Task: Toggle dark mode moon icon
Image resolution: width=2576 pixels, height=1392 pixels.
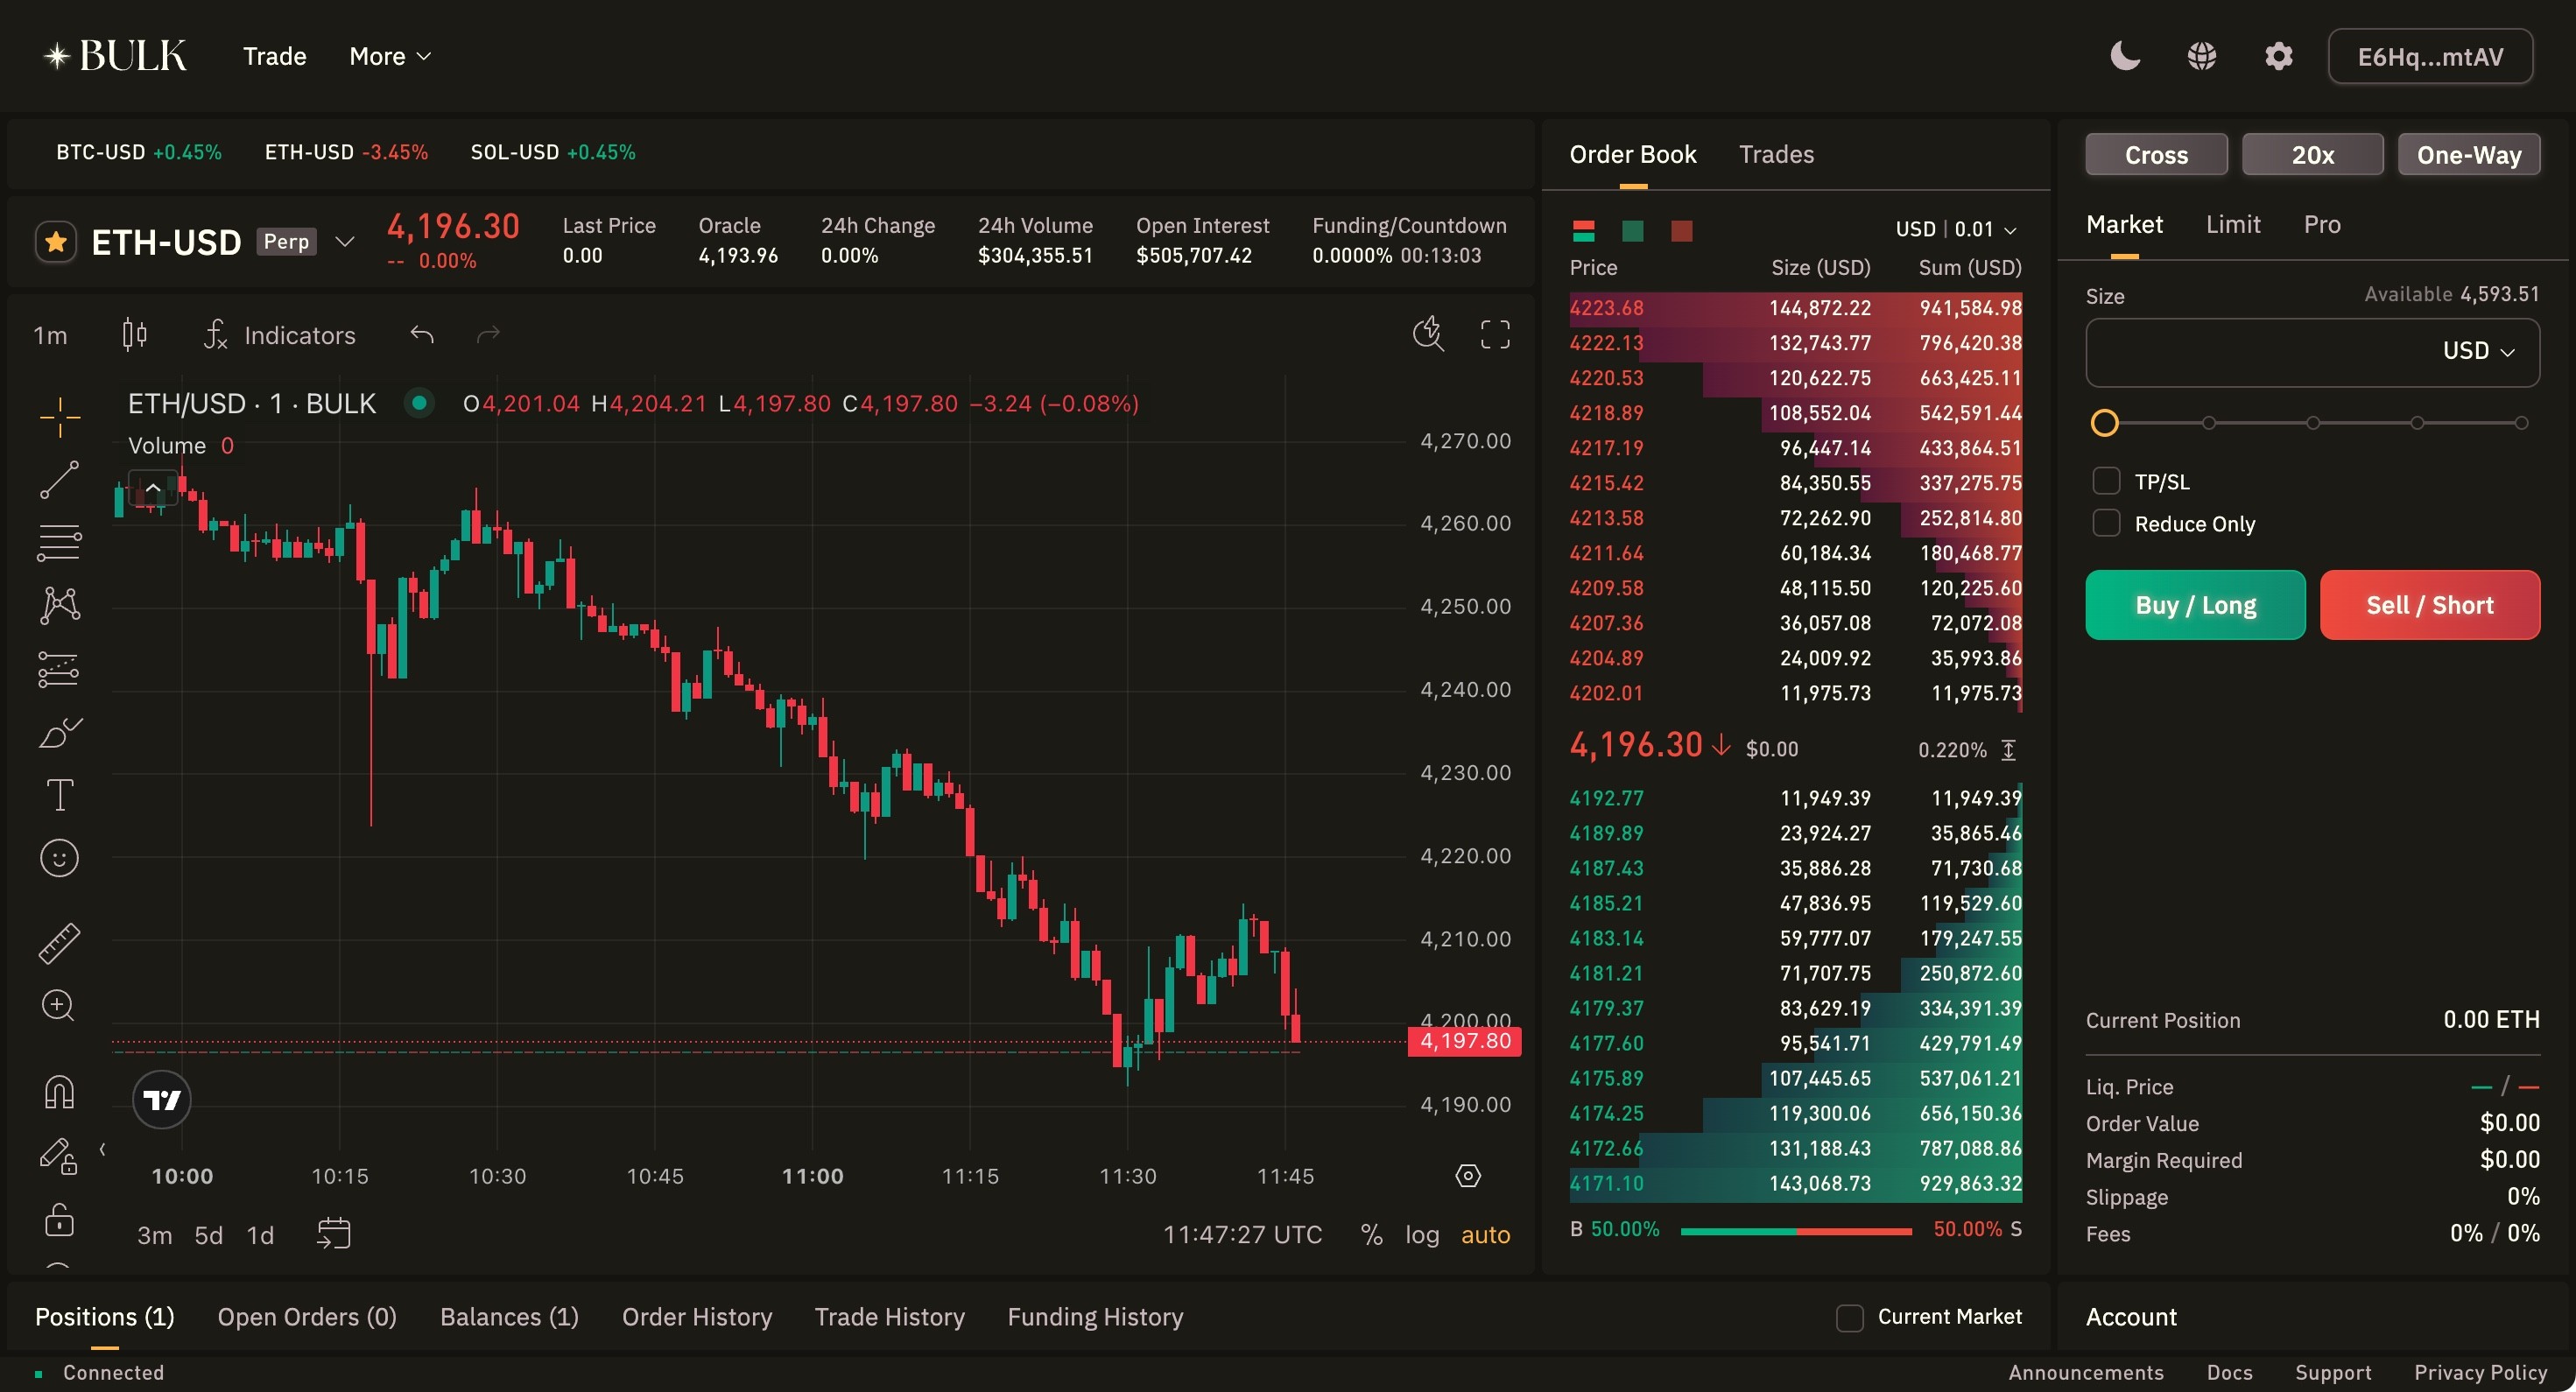Action: [x=2124, y=56]
